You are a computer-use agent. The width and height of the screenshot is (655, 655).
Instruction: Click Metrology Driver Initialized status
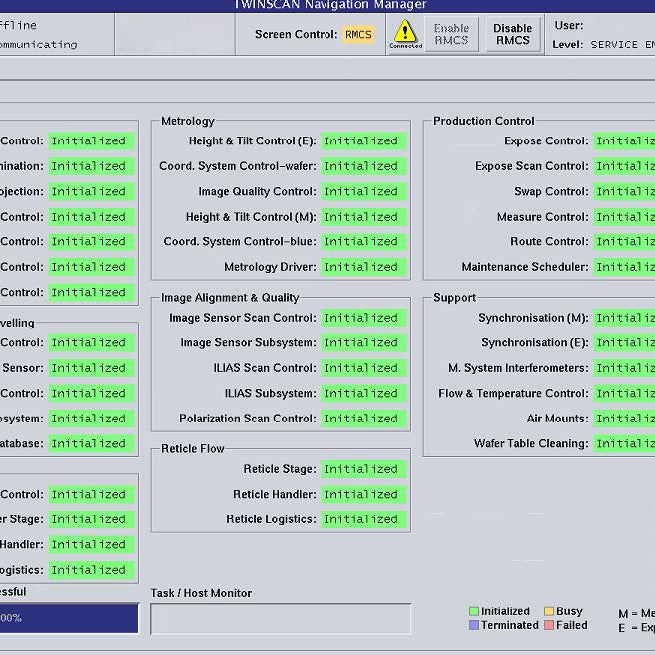click(363, 267)
